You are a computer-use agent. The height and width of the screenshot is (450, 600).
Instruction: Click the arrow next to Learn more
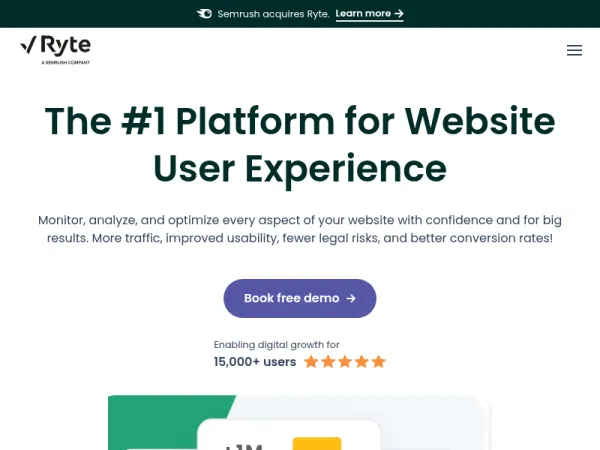pyautogui.click(x=399, y=14)
